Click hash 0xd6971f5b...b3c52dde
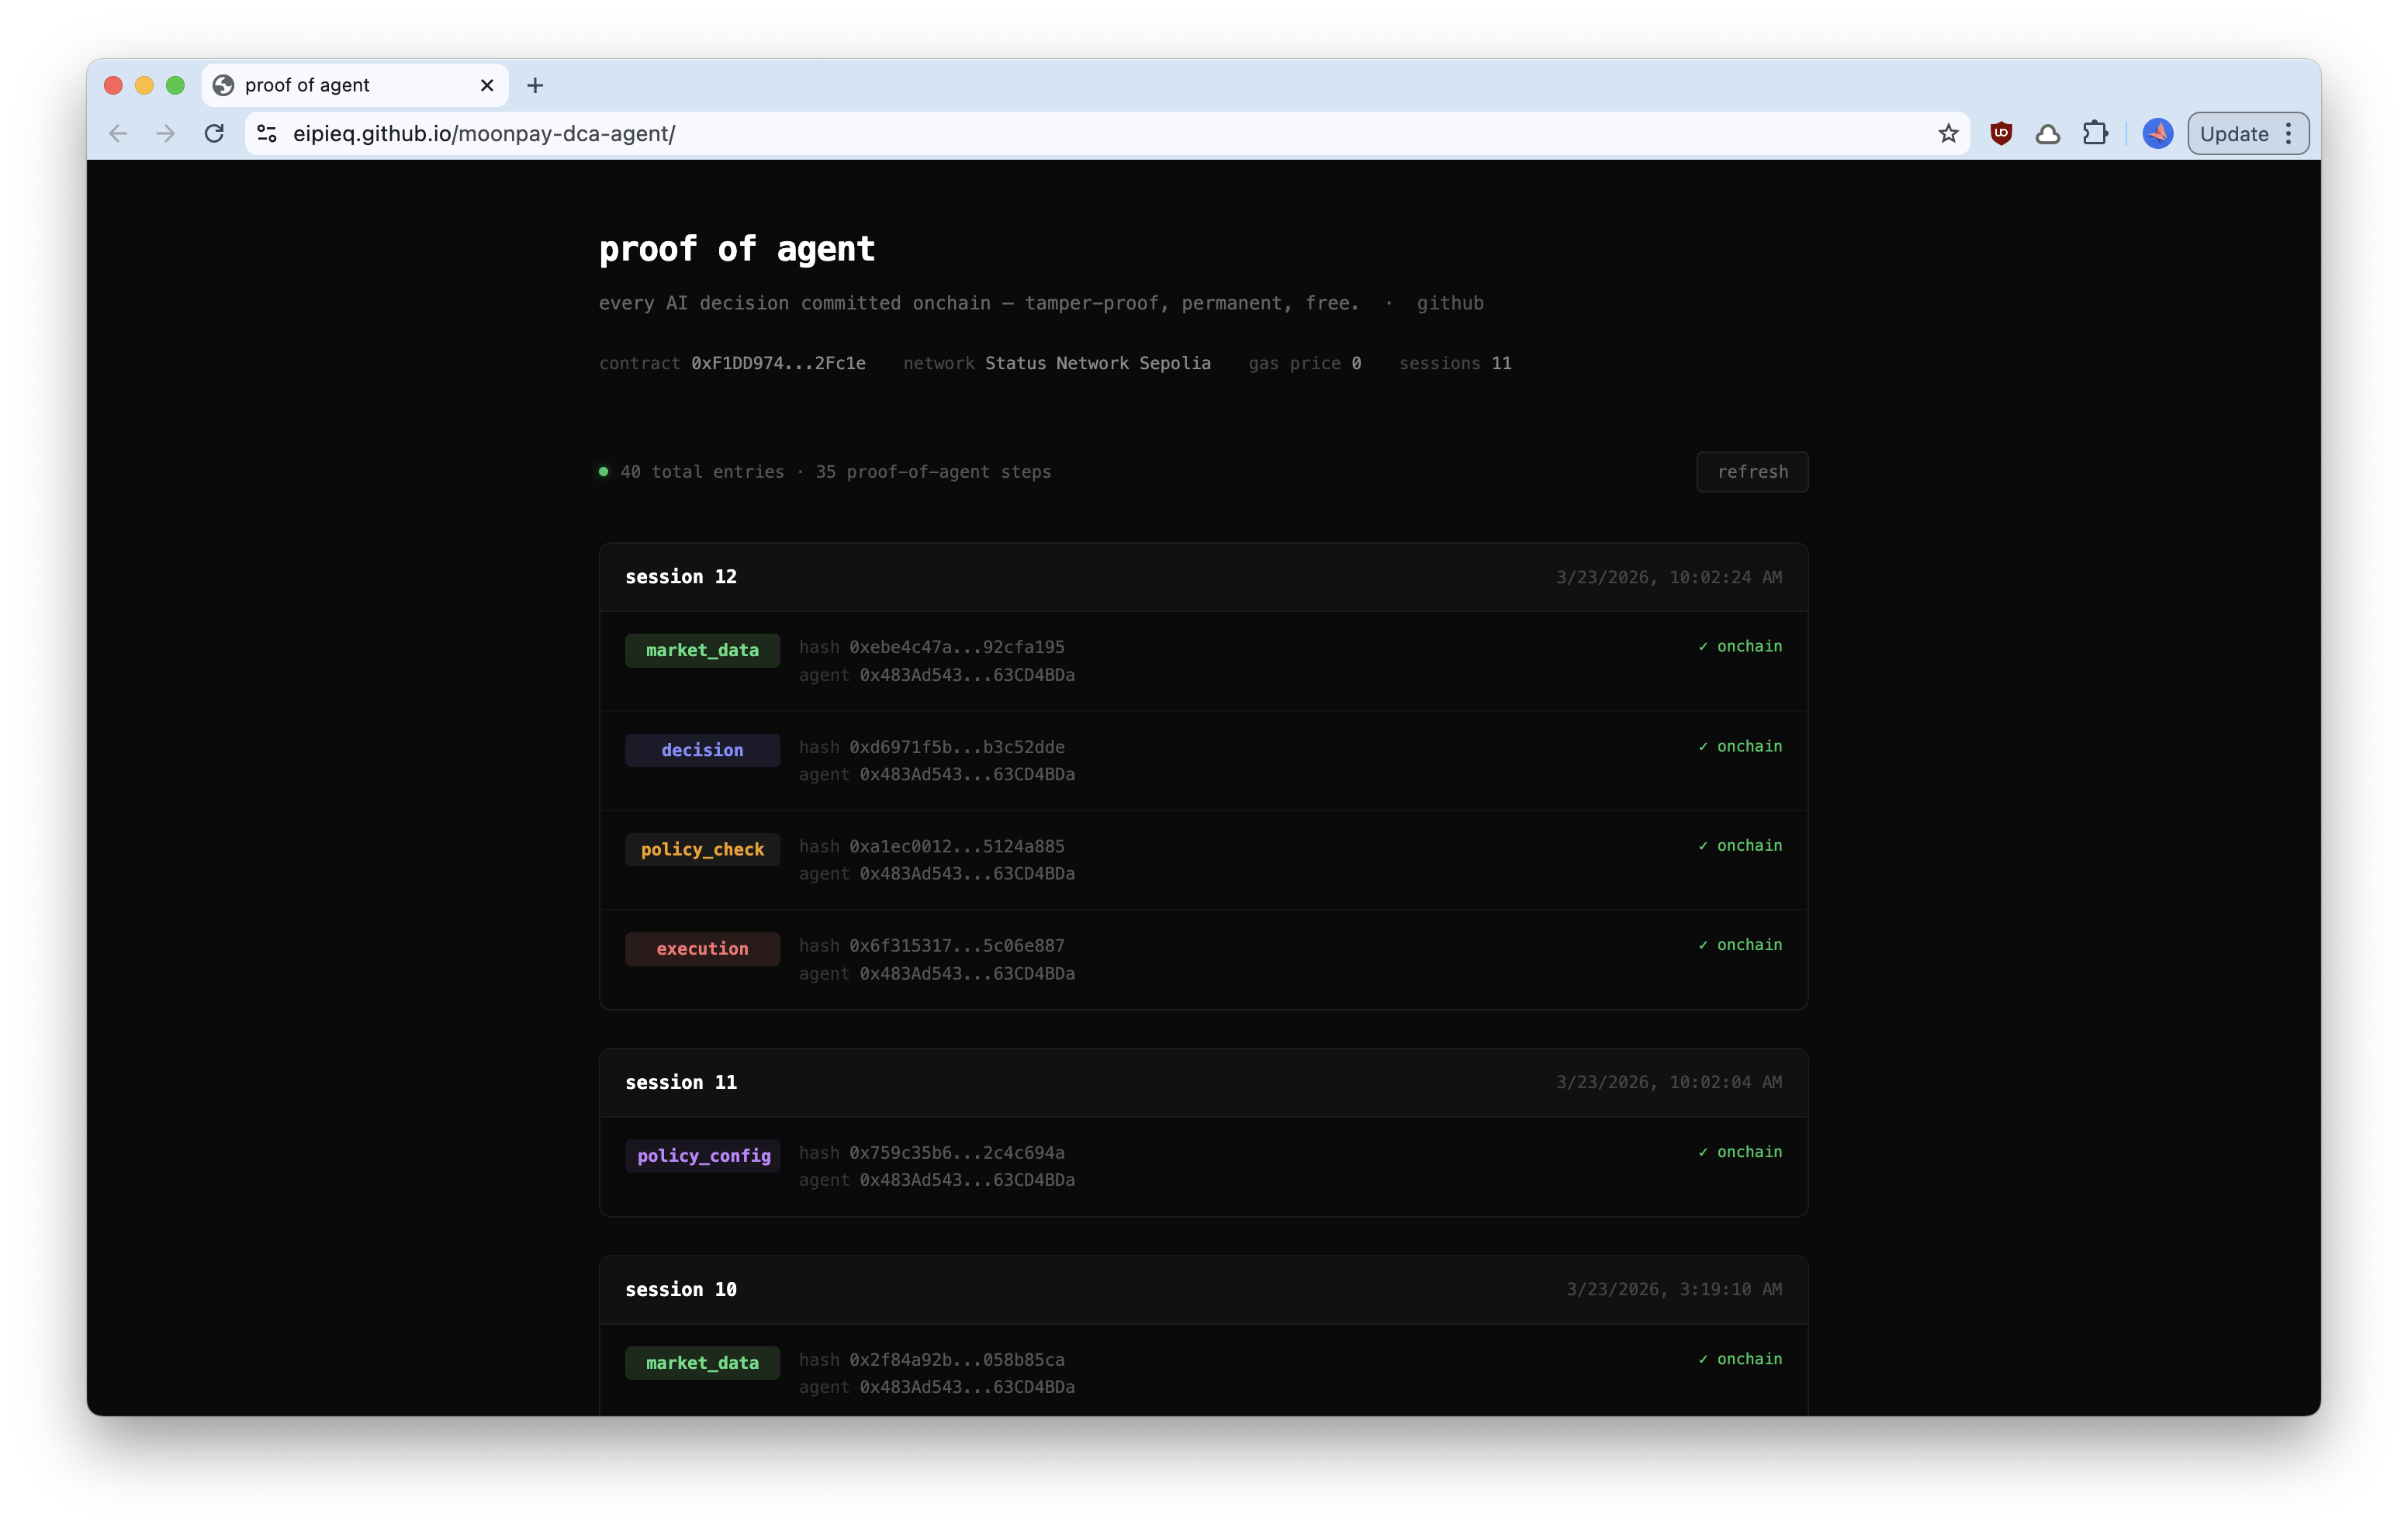Screen dimensions: 2408x1531 pyautogui.click(x=957, y=747)
